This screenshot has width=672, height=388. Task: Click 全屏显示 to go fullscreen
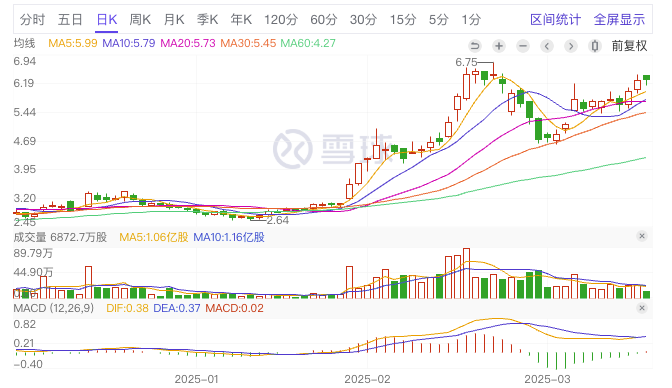click(619, 20)
